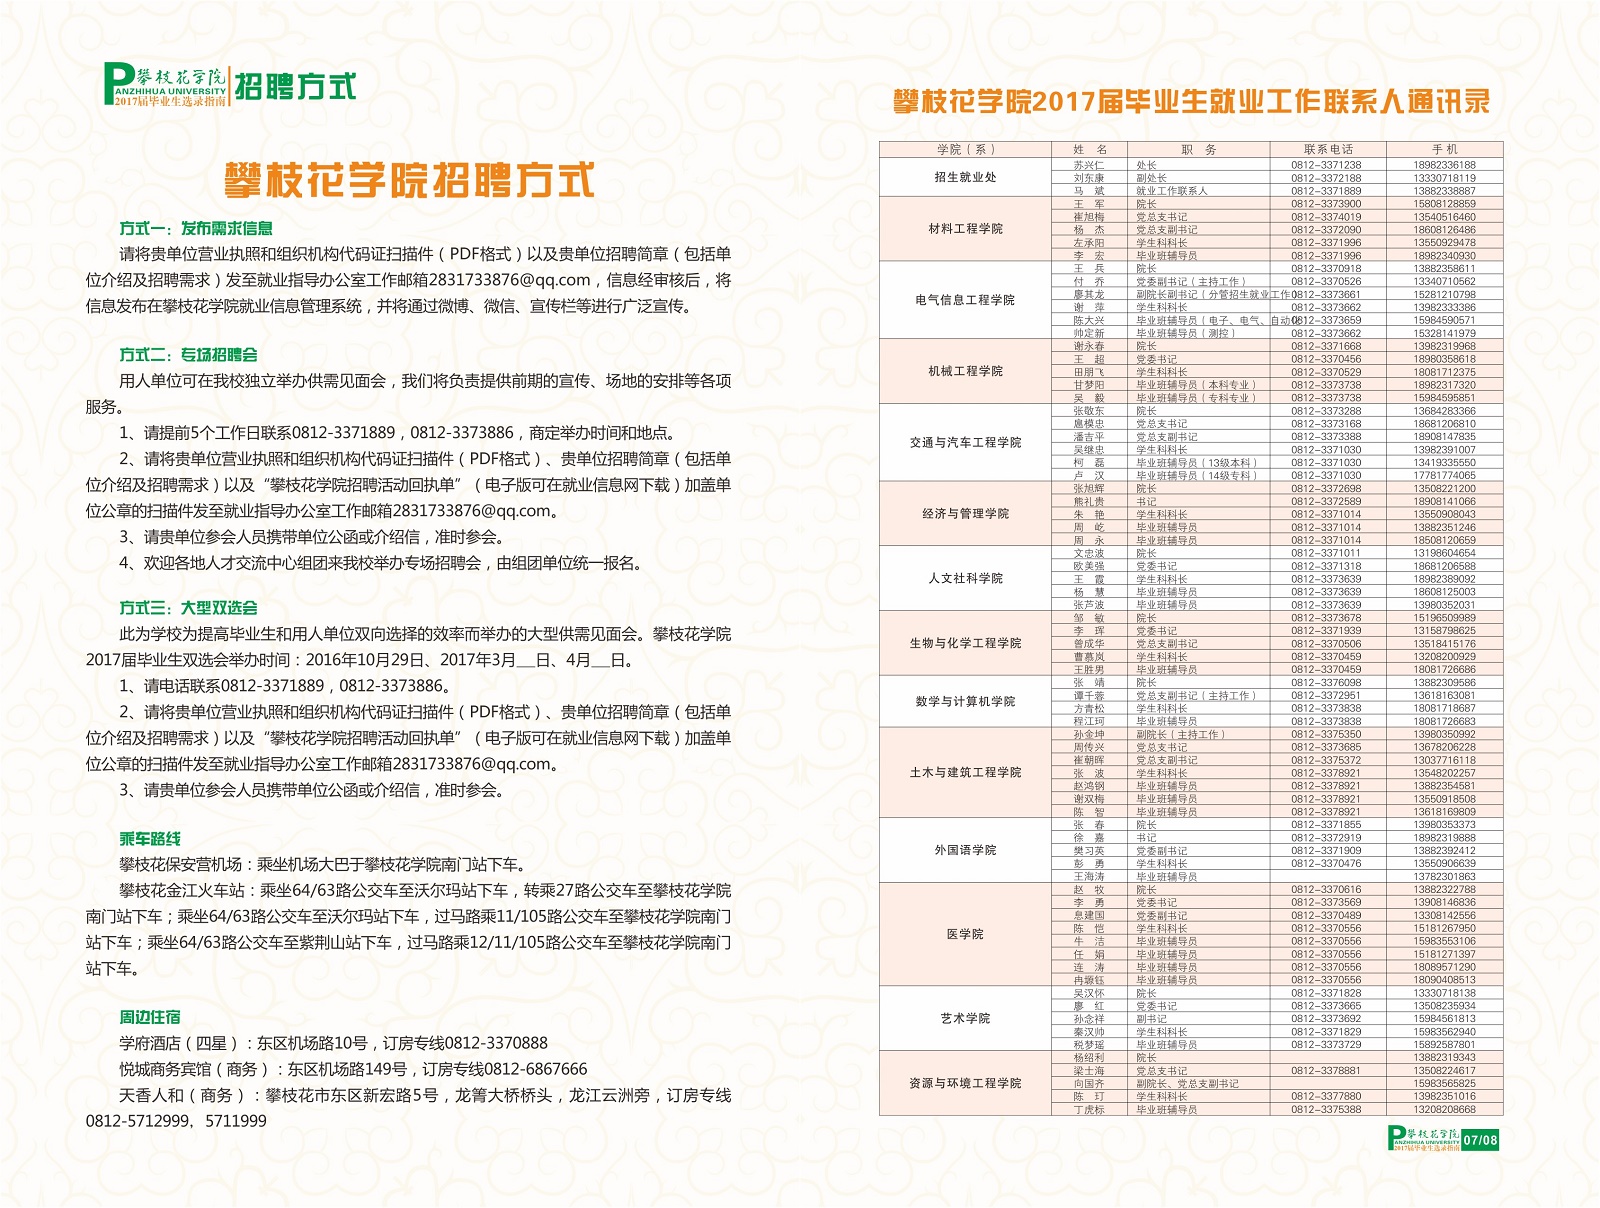1600x1208 pixels.
Task: Click the 周边住宿 section heading
Action: 150,1017
